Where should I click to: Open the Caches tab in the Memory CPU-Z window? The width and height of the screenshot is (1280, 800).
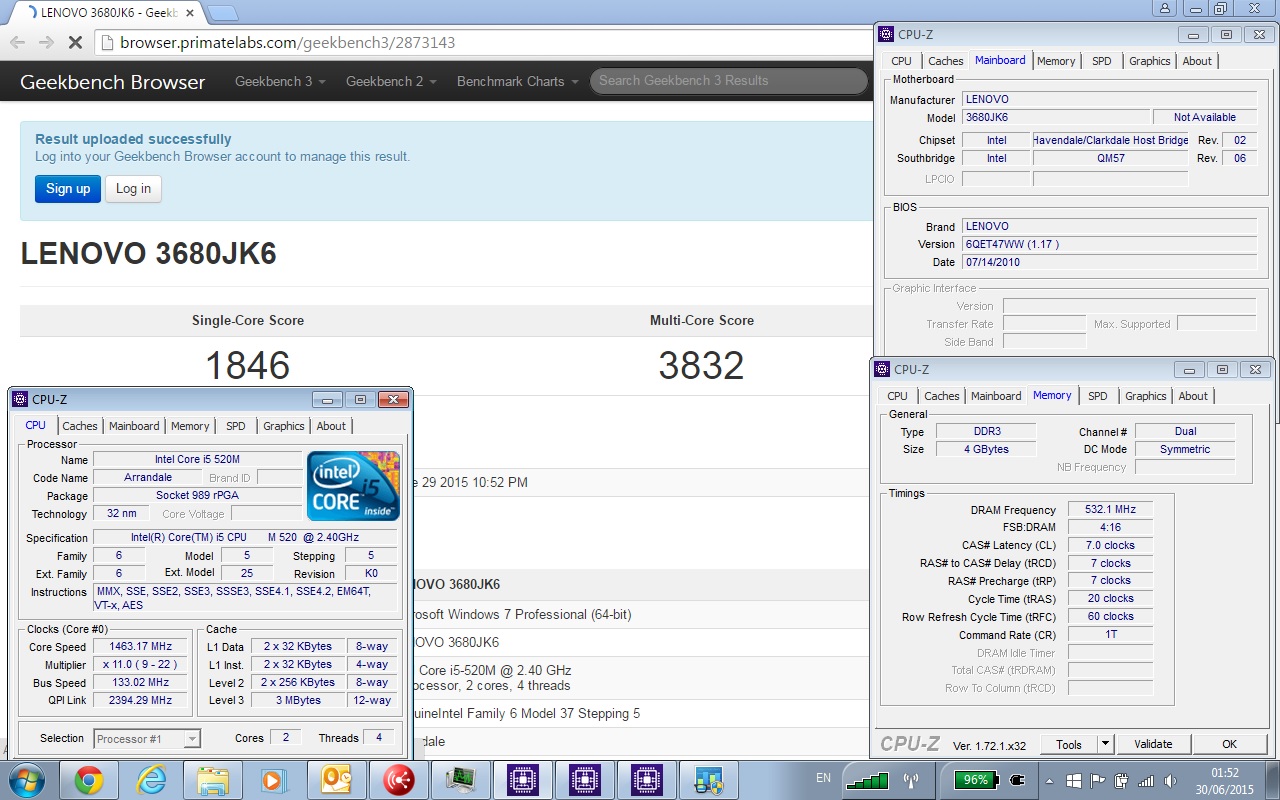click(942, 396)
